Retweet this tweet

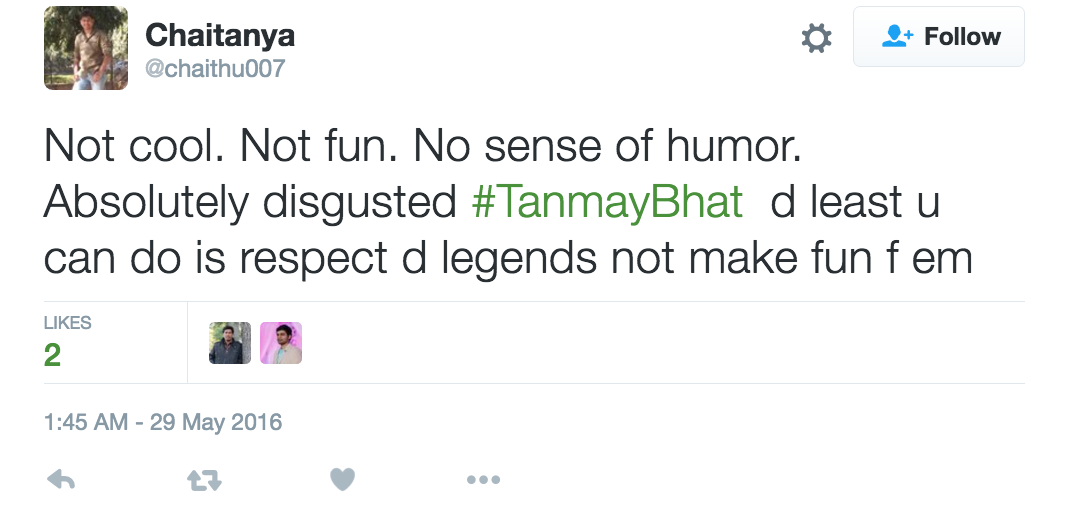click(x=204, y=481)
